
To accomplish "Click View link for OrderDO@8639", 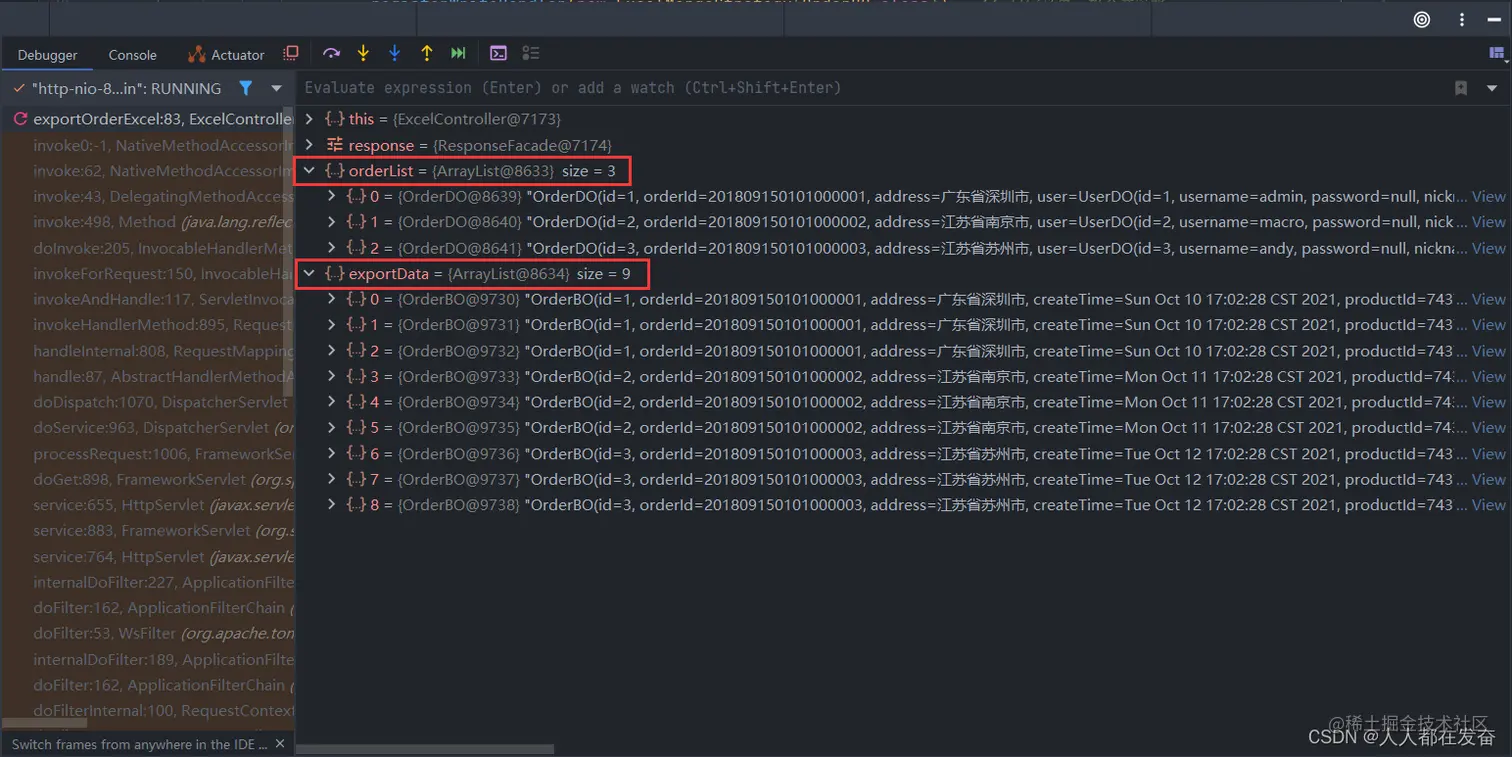I will pos(1488,197).
